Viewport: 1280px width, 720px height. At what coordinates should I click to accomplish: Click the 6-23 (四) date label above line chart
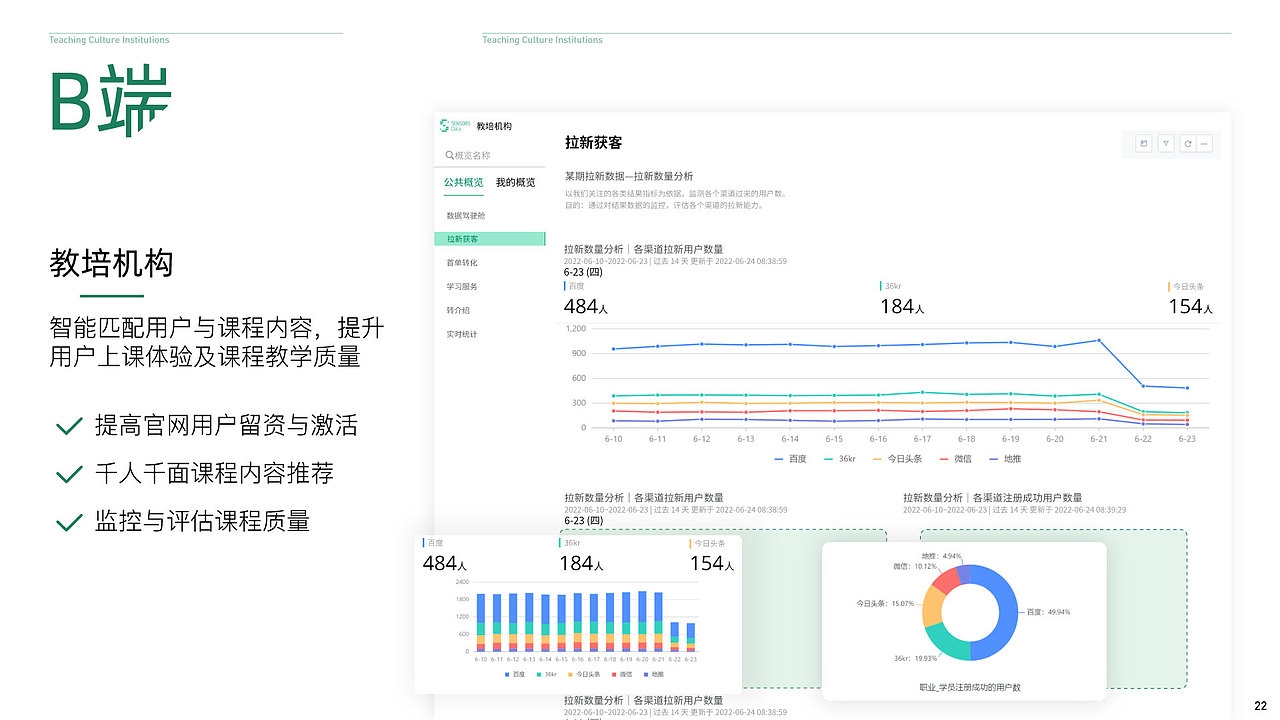(583, 271)
